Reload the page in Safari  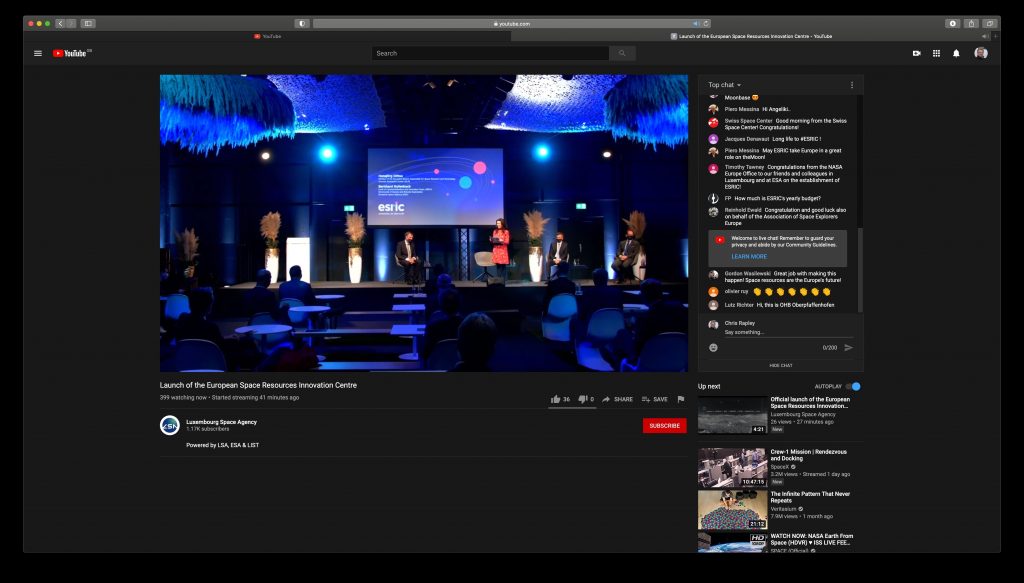pyautogui.click(x=706, y=24)
